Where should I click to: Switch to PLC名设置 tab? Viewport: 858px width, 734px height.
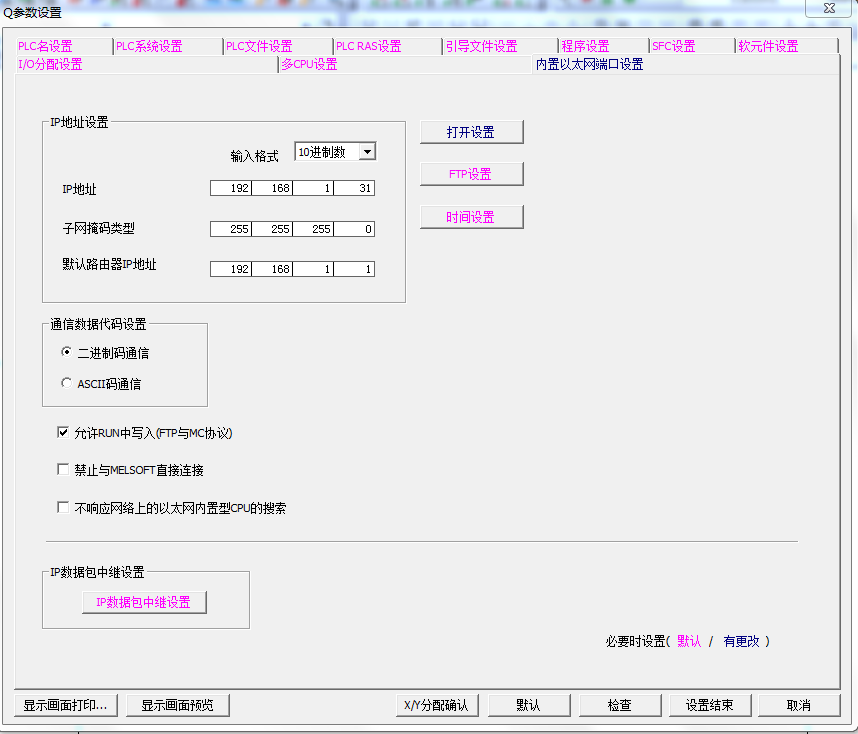[x=45, y=46]
